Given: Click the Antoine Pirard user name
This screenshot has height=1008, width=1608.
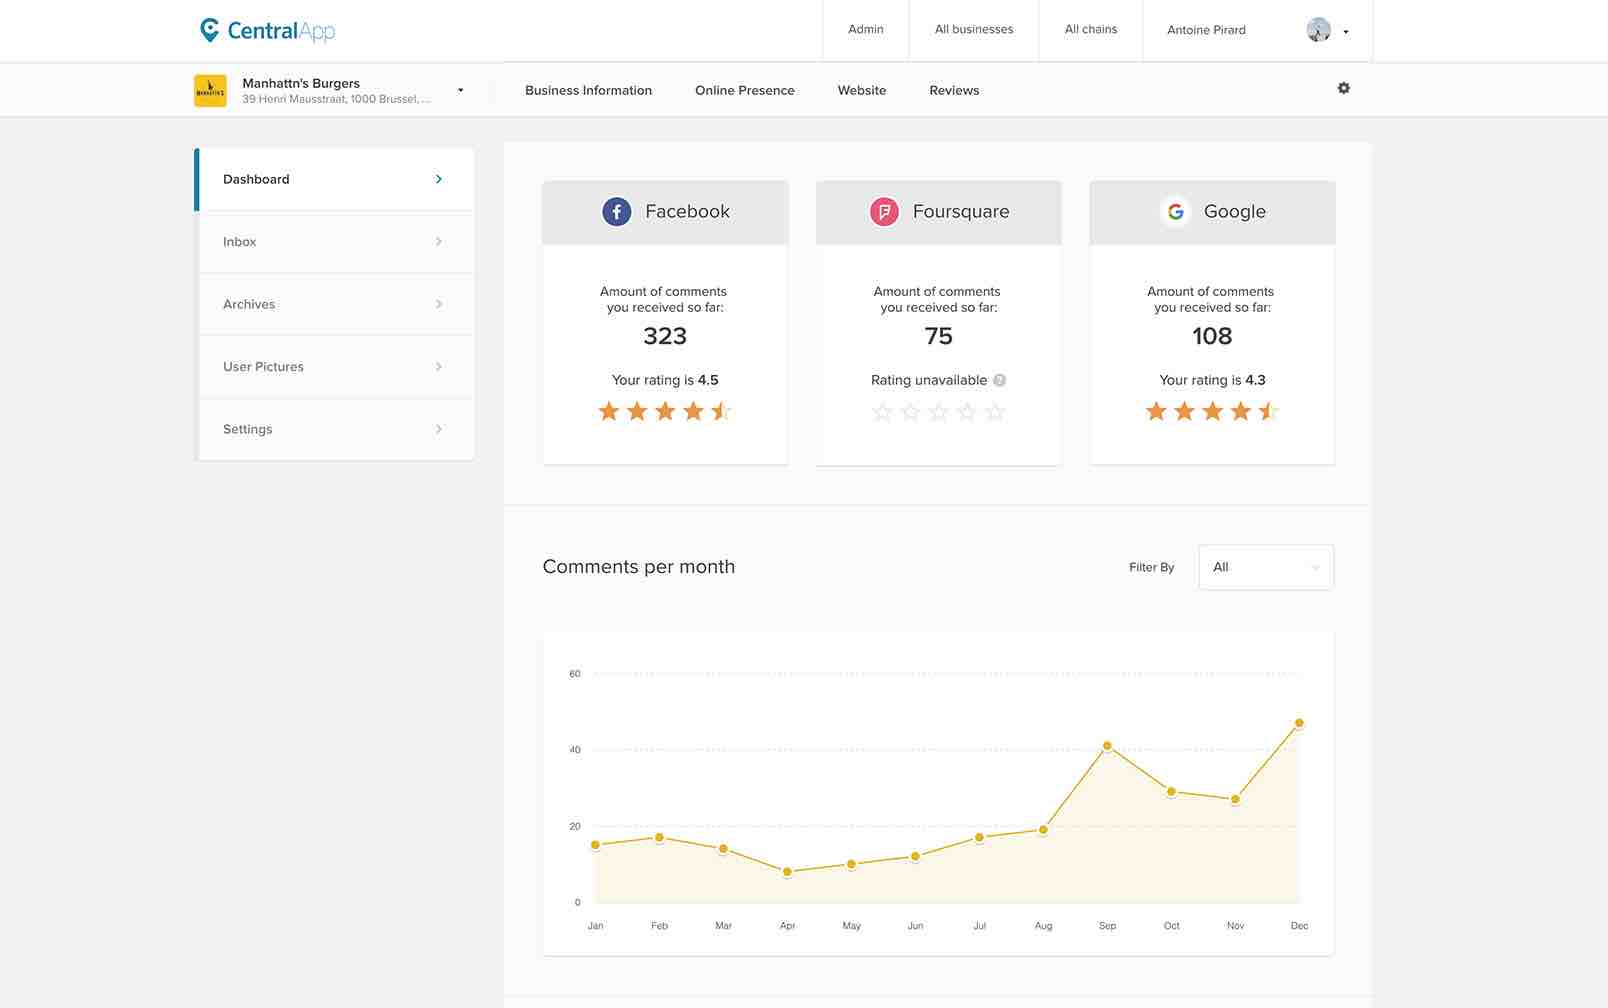Looking at the screenshot, I should coord(1206,30).
